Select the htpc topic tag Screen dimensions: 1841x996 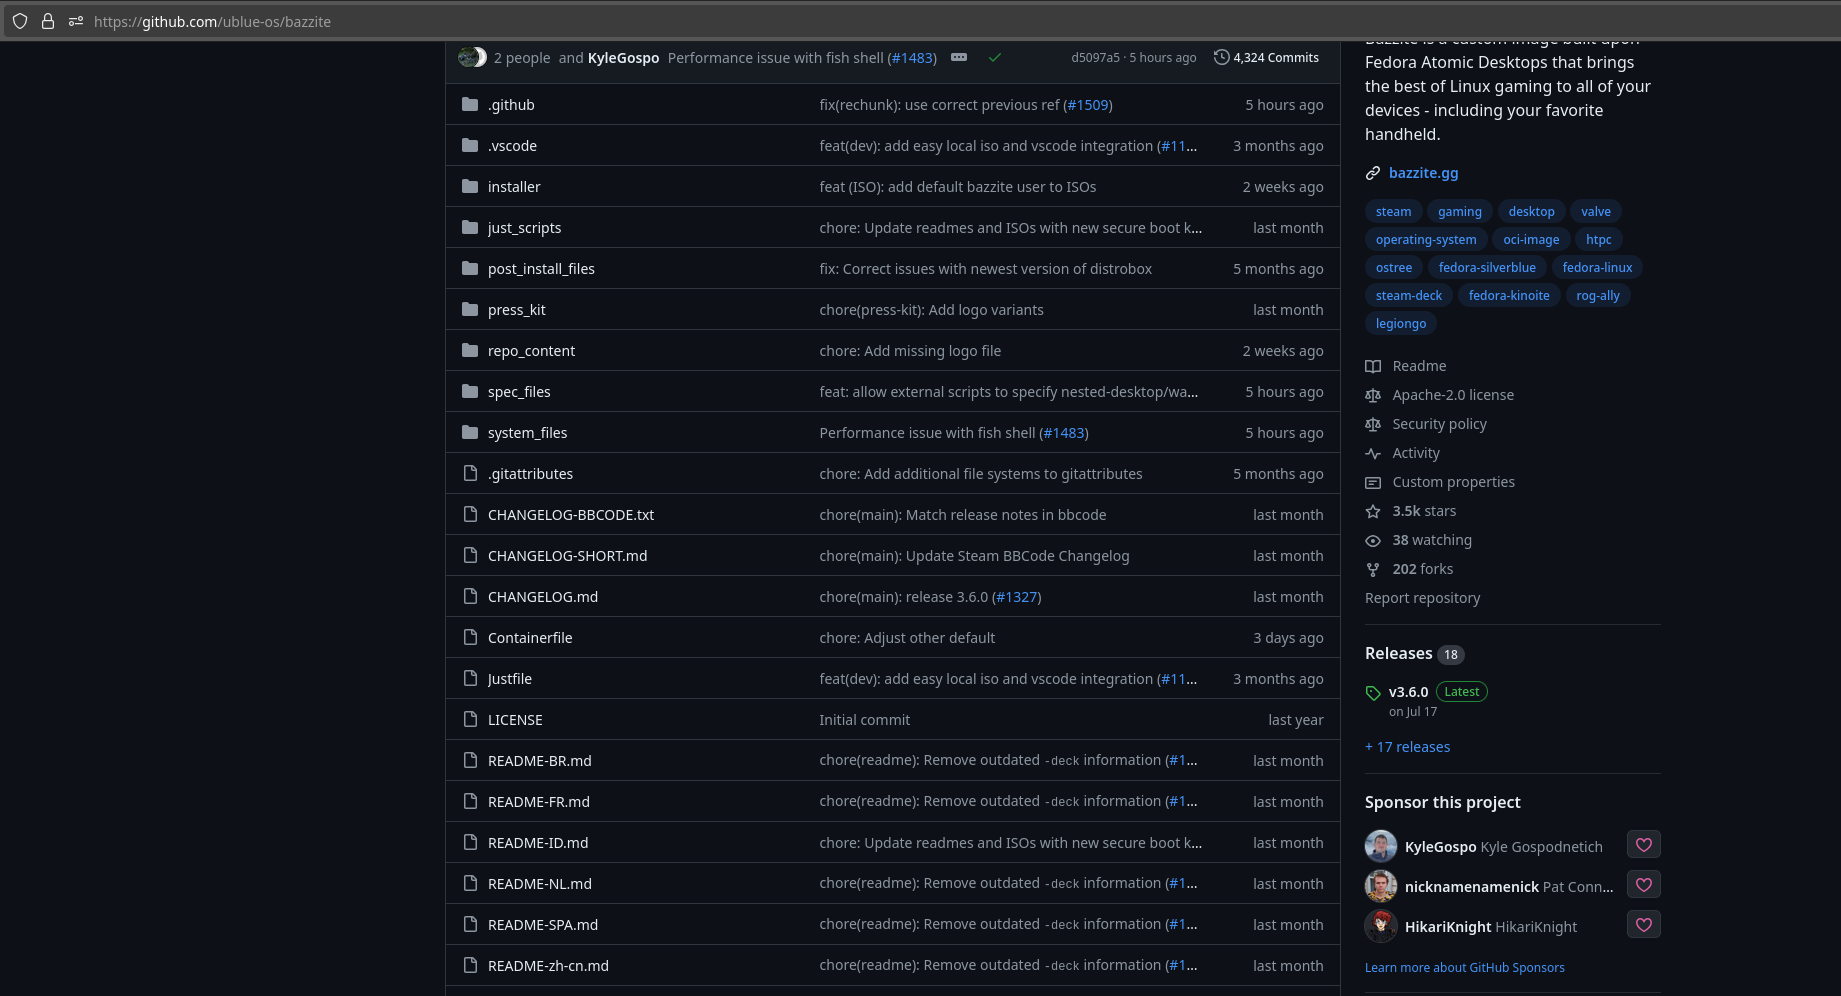[1598, 239]
